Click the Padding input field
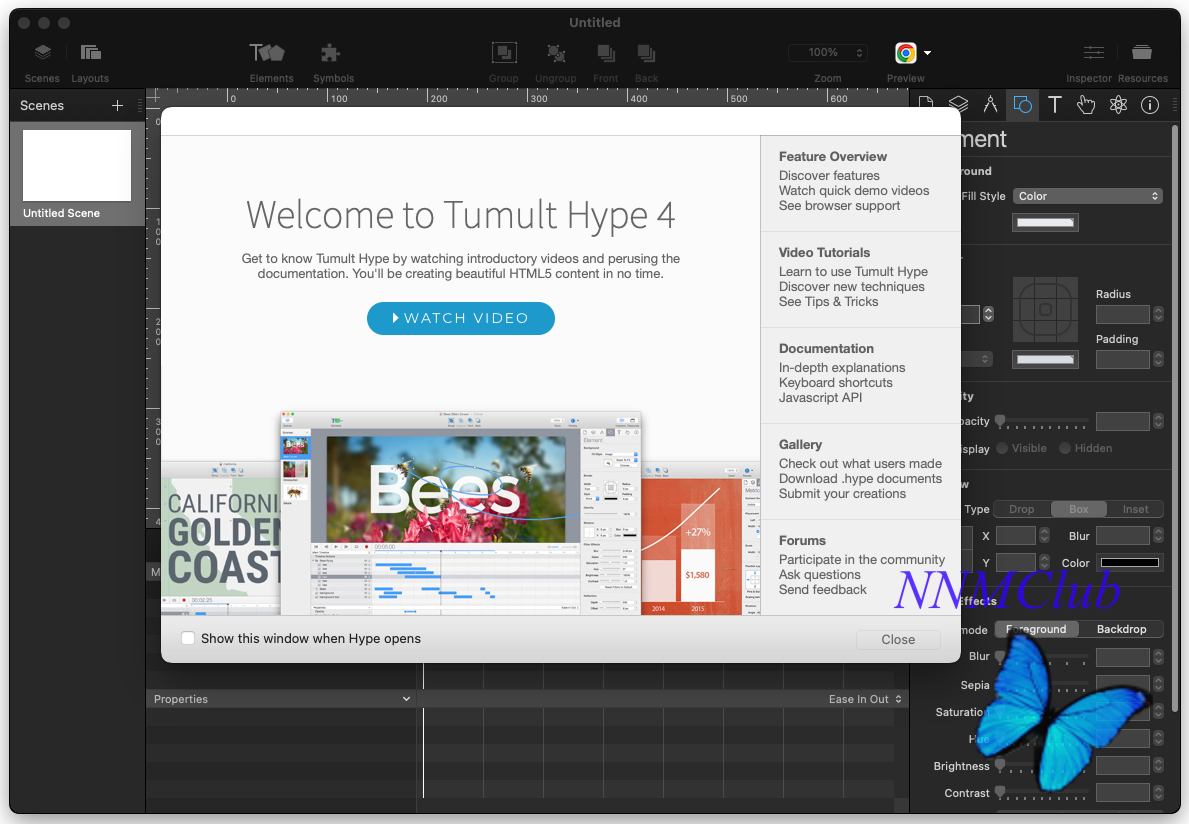 pyautogui.click(x=1123, y=359)
